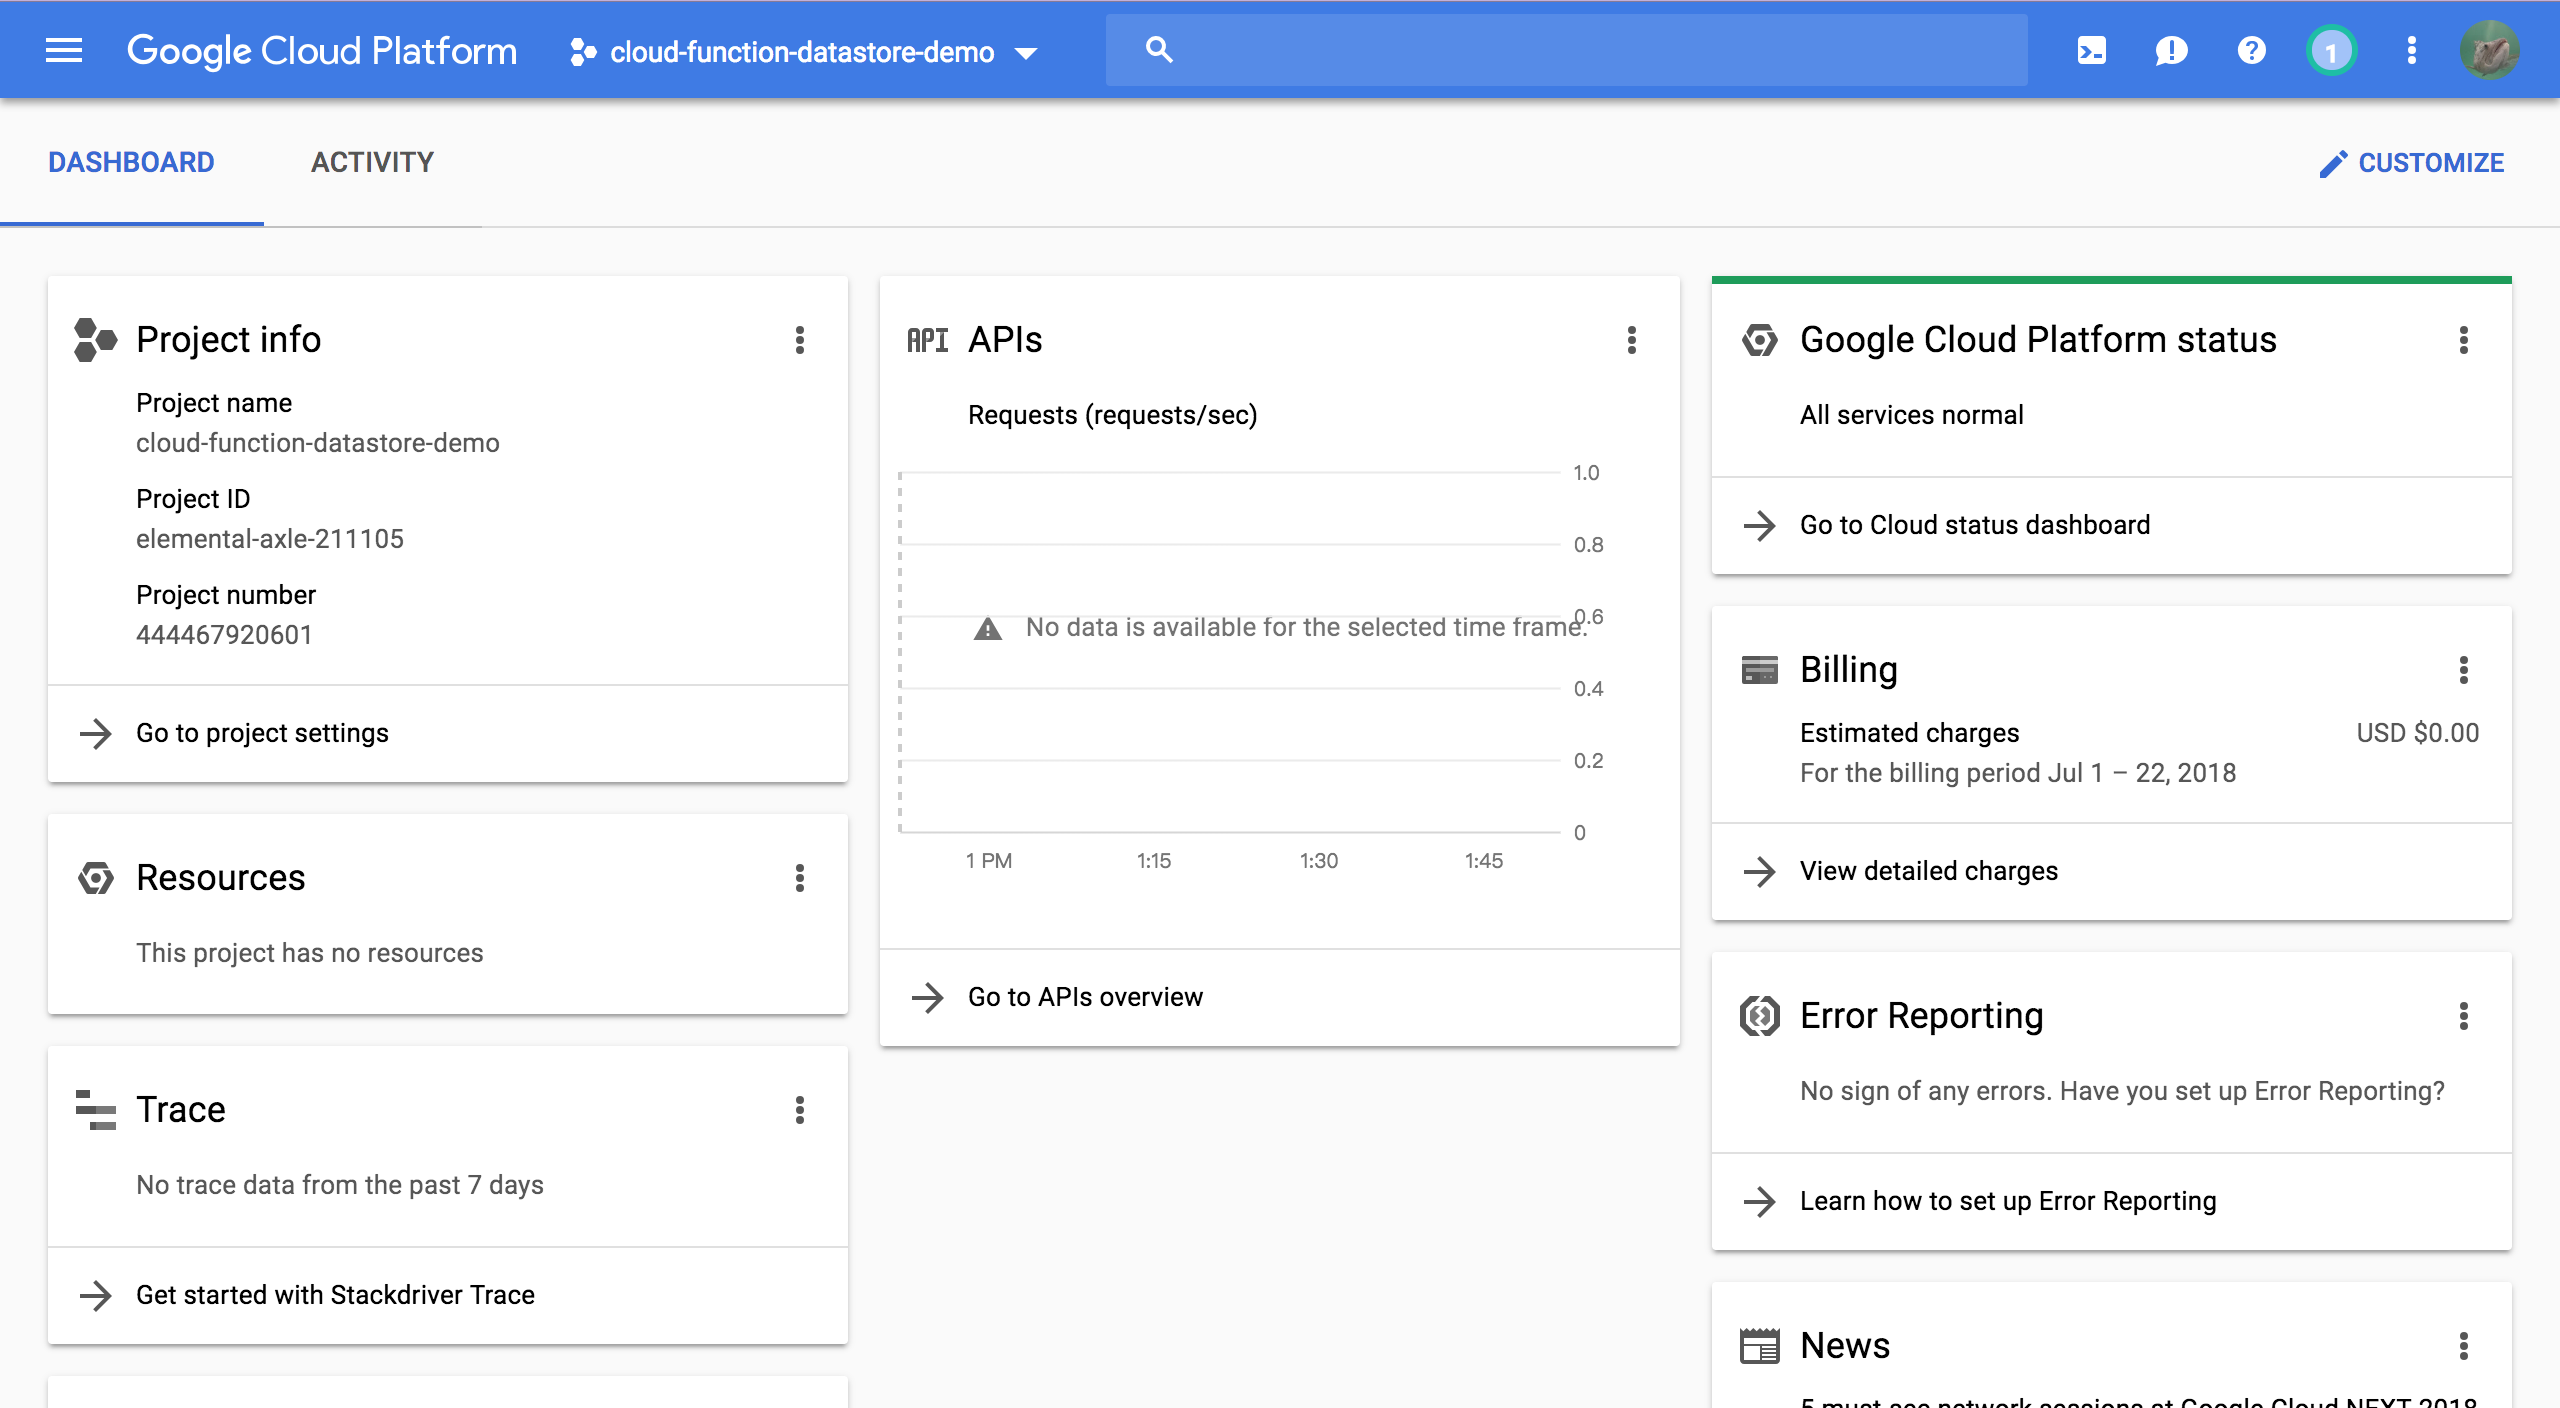Open Learn how to set up Error Reporting

click(2007, 1201)
